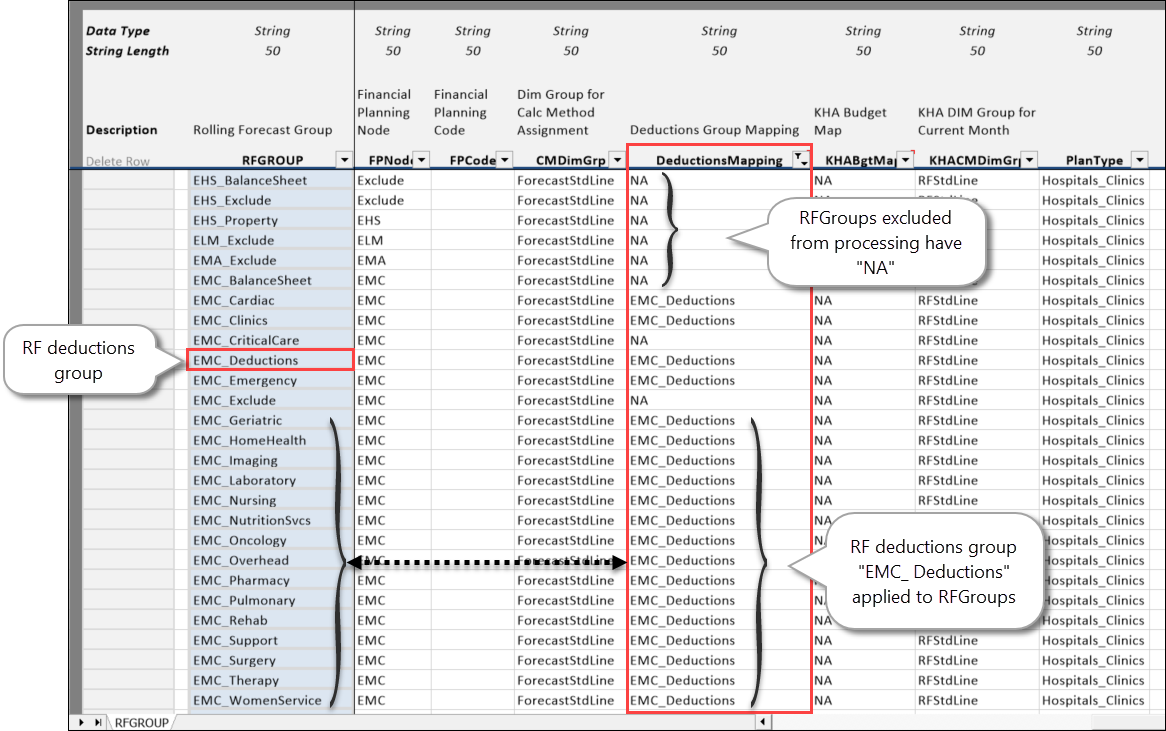Select the EMC_BalanceSheet cell

pyautogui.click(x=270, y=281)
